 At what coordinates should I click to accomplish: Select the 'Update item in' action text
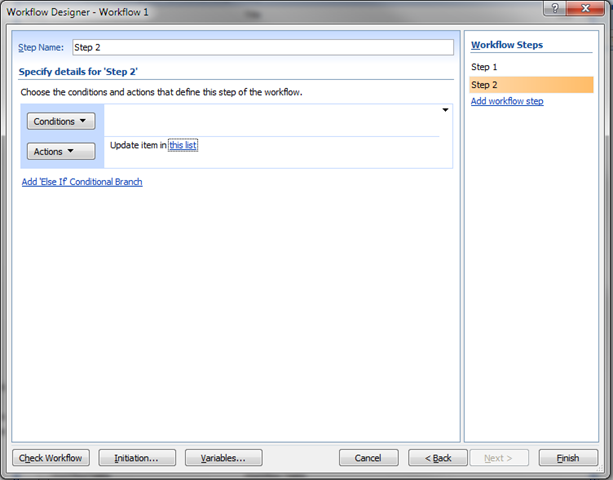[x=138, y=146]
